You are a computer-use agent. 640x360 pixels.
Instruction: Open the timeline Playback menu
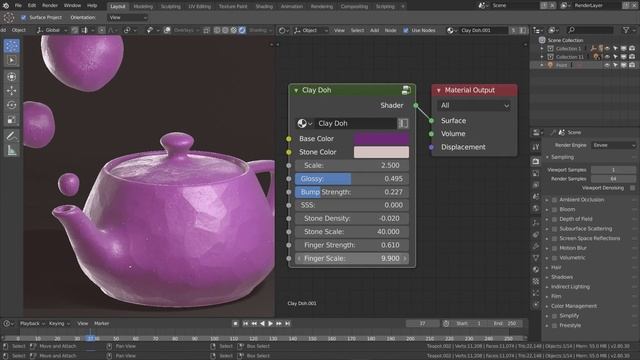click(x=32, y=323)
